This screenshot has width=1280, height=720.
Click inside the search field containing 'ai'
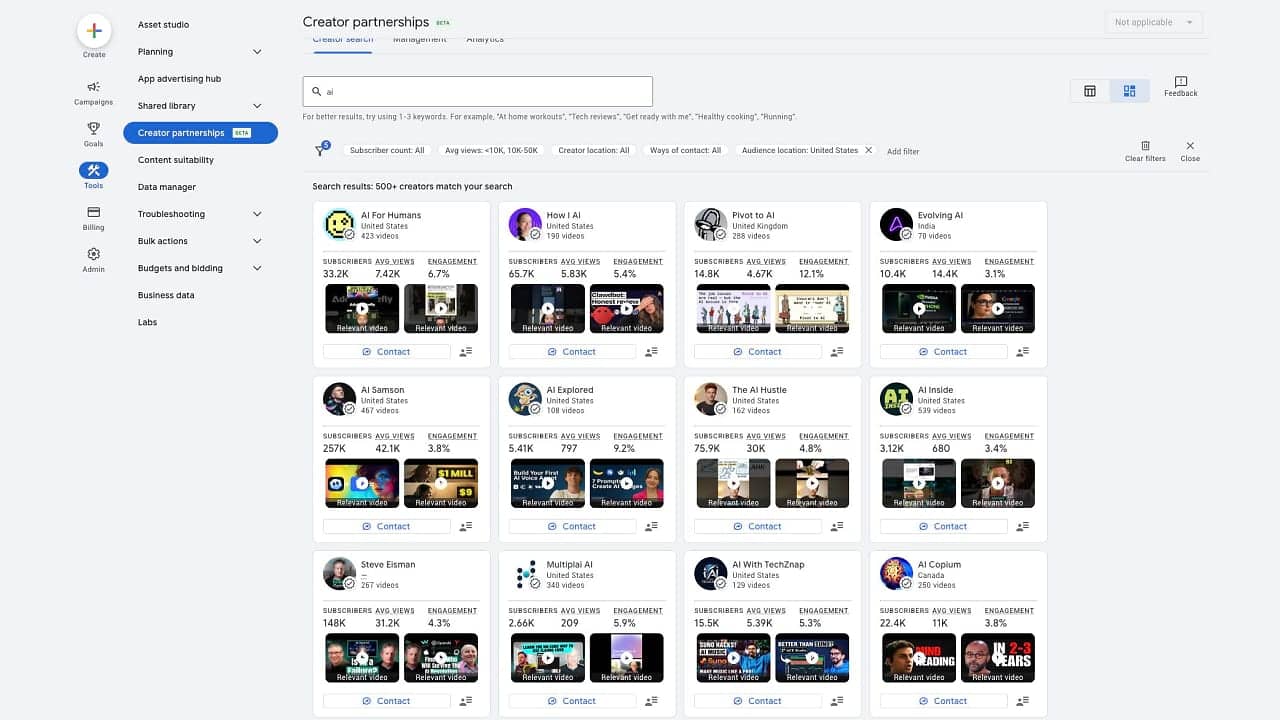[477, 91]
